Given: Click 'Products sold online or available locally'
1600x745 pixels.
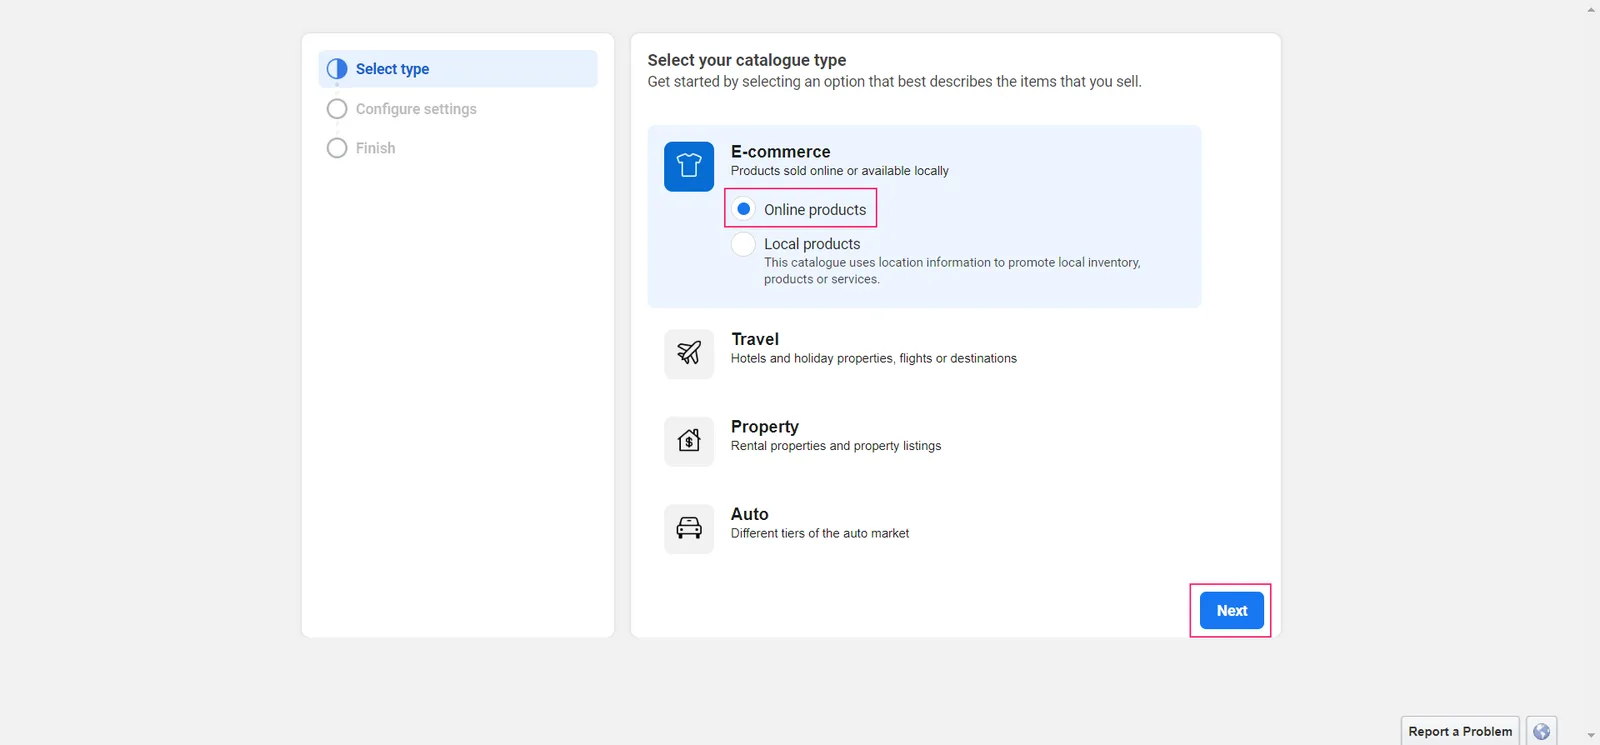Looking at the screenshot, I should (840, 171).
